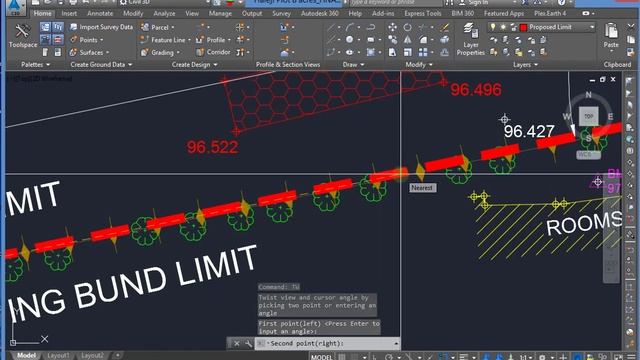This screenshot has height=360, width=640.
Task: Open annotation scale 1:1 dropdown
Action: click(x=525, y=357)
